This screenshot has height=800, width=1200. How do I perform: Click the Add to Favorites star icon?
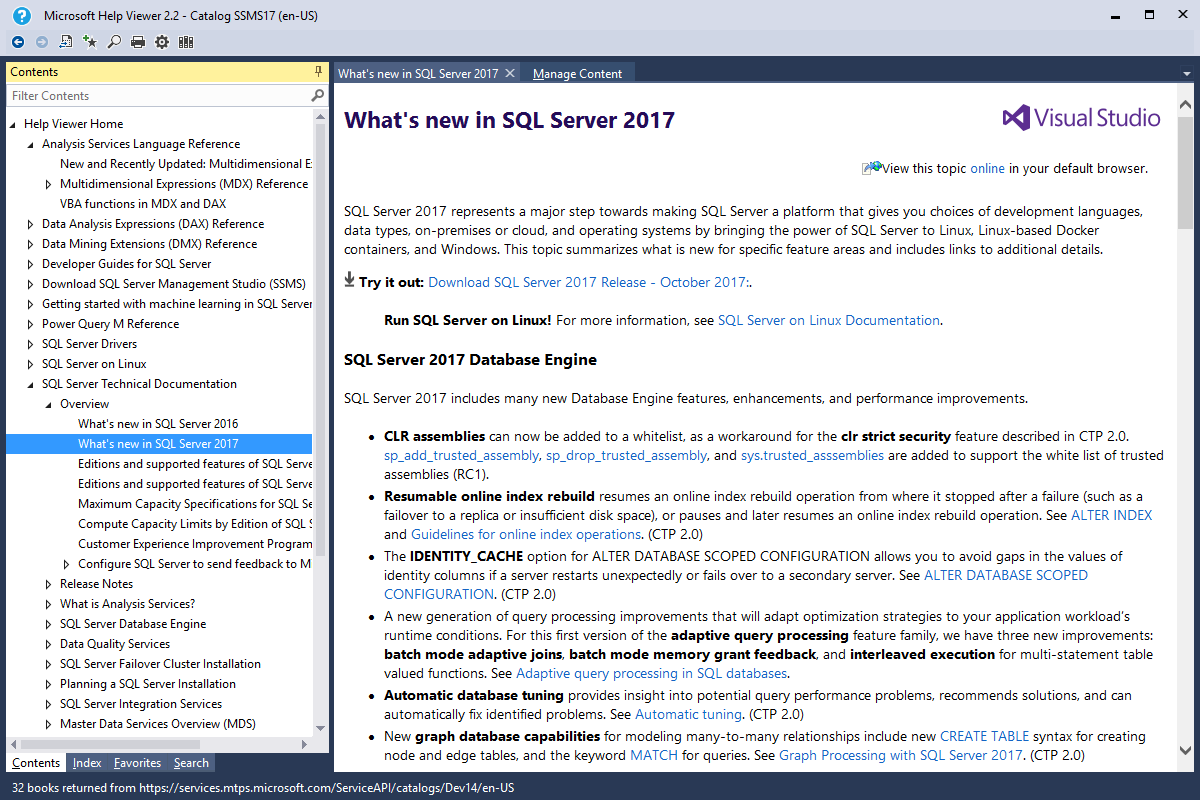[x=89, y=41]
